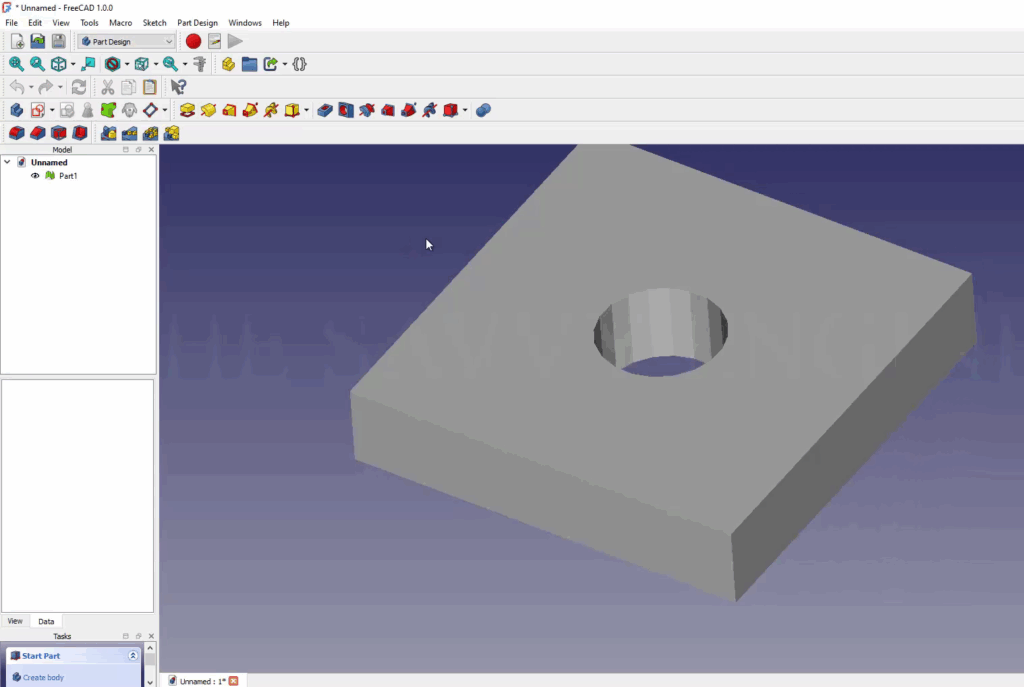The height and width of the screenshot is (687, 1024).
Task: Collapse the Start Part section
Action: pyautogui.click(x=132, y=655)
